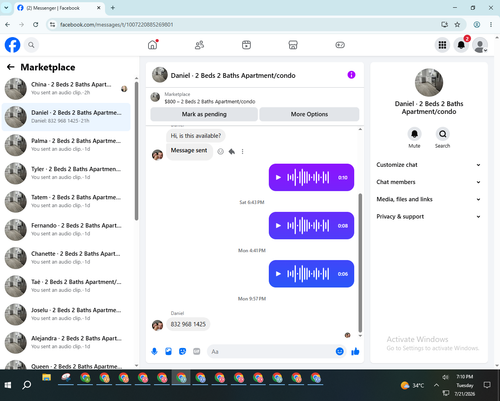Viewport: 500px width, 401px height.
Task: Open a new browser tab
Action: click(113, 8)
